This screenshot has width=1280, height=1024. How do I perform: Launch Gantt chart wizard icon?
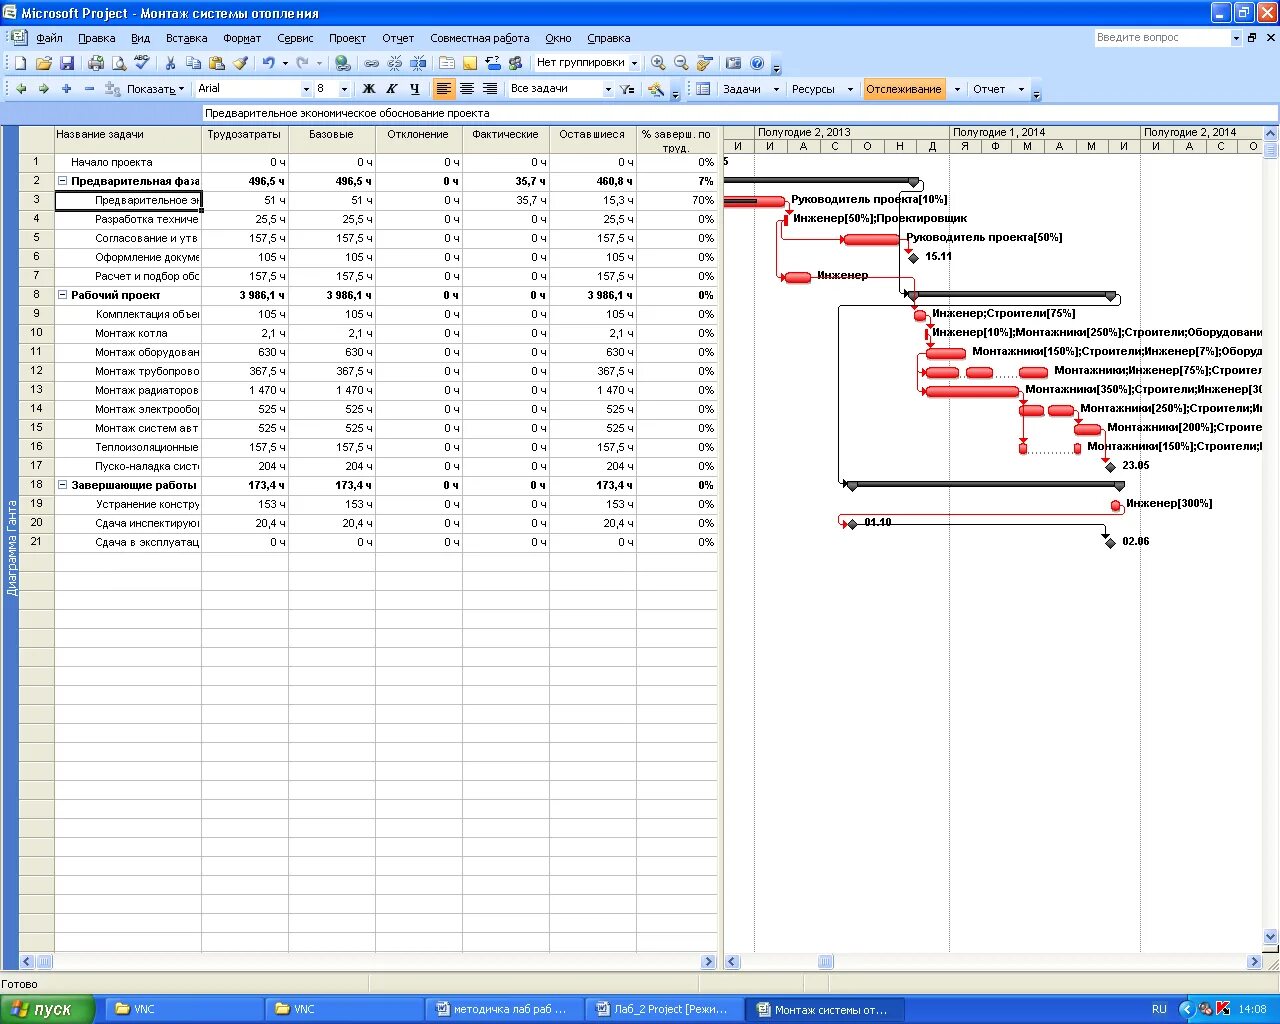656,89
